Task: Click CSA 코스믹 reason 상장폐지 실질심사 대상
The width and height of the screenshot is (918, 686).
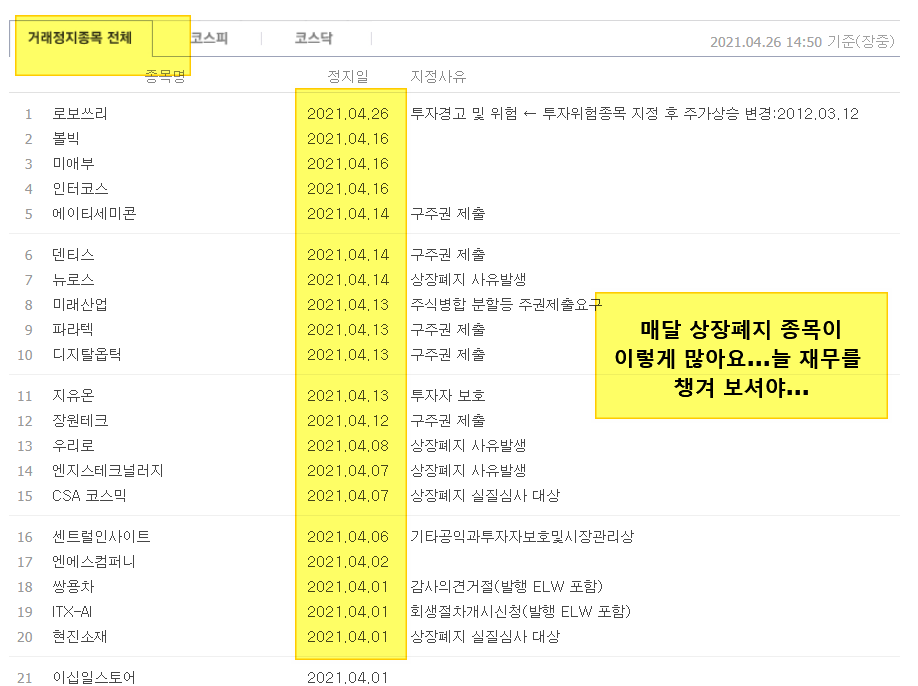Action: click(x=485, y=496)
